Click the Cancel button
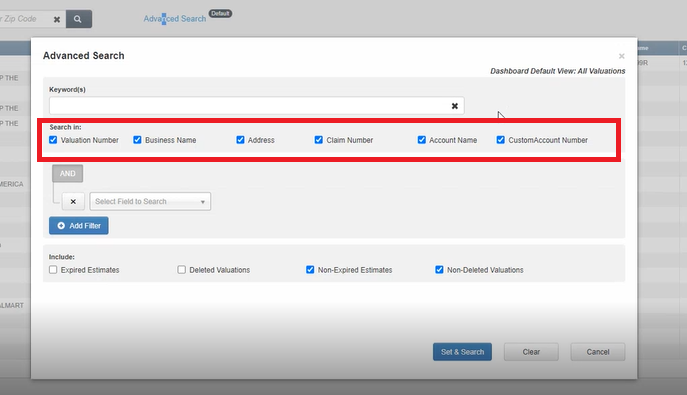The width and height of the screenshot is (687, 395). click(598, 352)
